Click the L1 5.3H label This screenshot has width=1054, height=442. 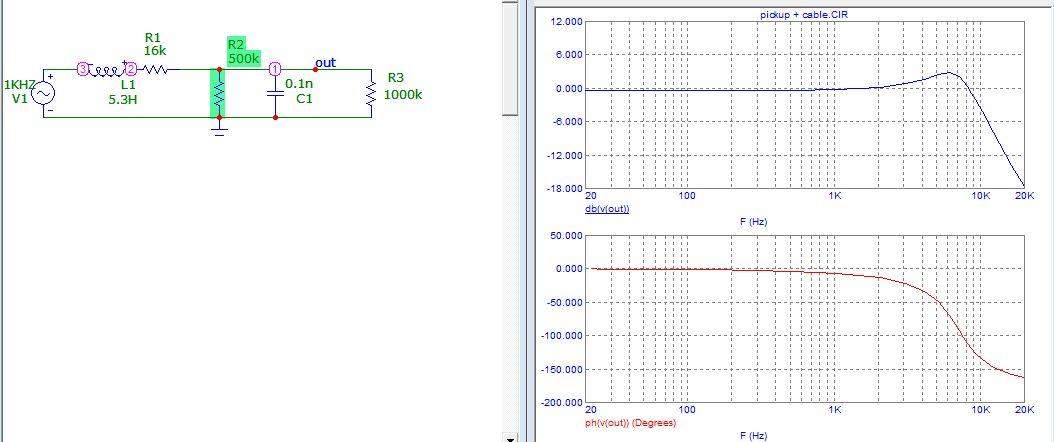click(124, 93)
